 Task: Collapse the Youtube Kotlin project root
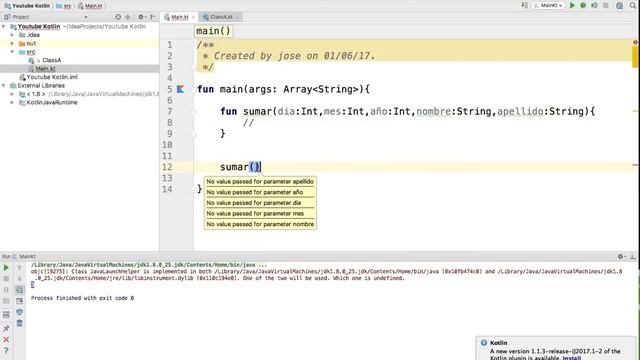(x=4, y=27)
